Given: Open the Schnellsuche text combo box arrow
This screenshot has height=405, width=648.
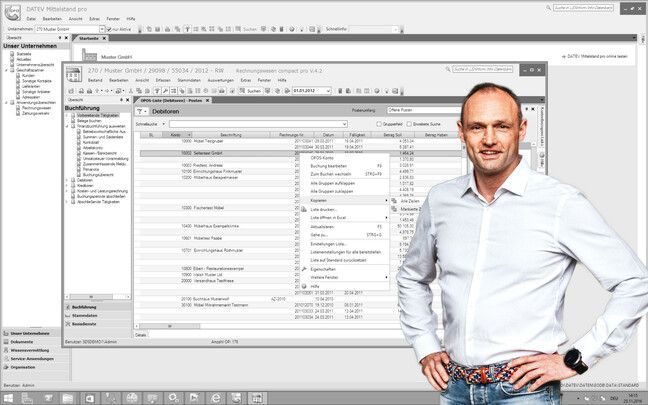Looking at the screenshot, I should point(344,124).
